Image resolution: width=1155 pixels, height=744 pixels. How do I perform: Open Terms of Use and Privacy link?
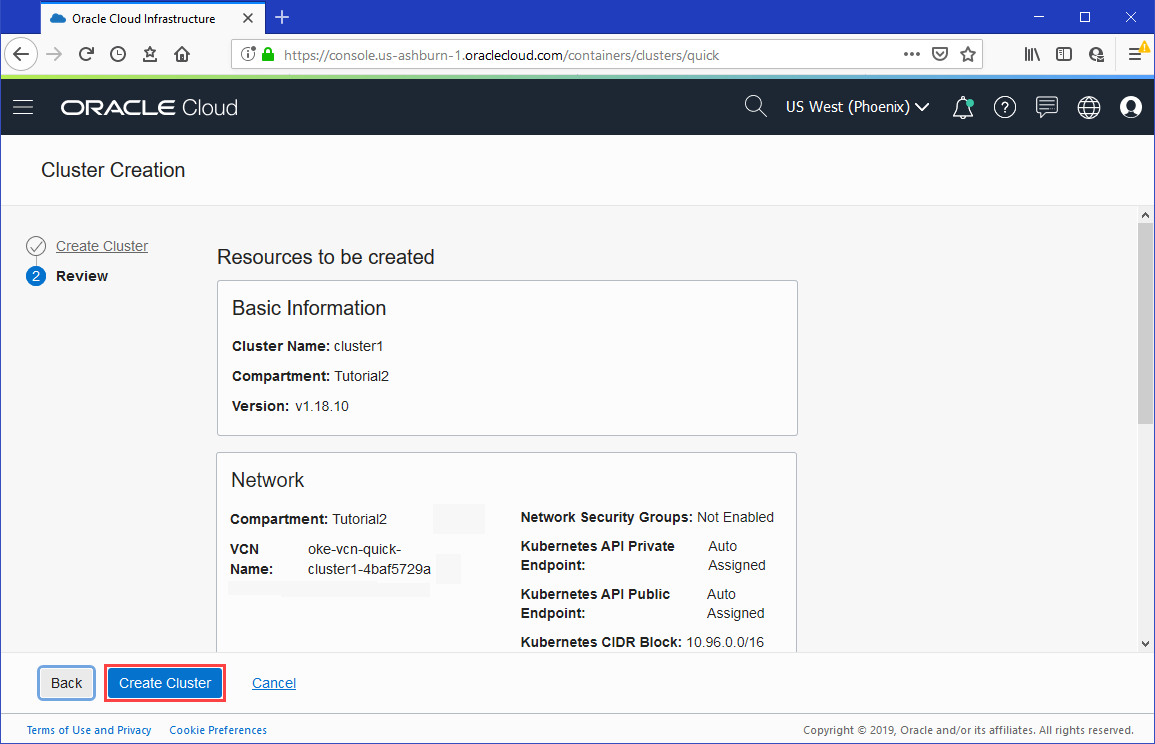[x=89, y=730]
